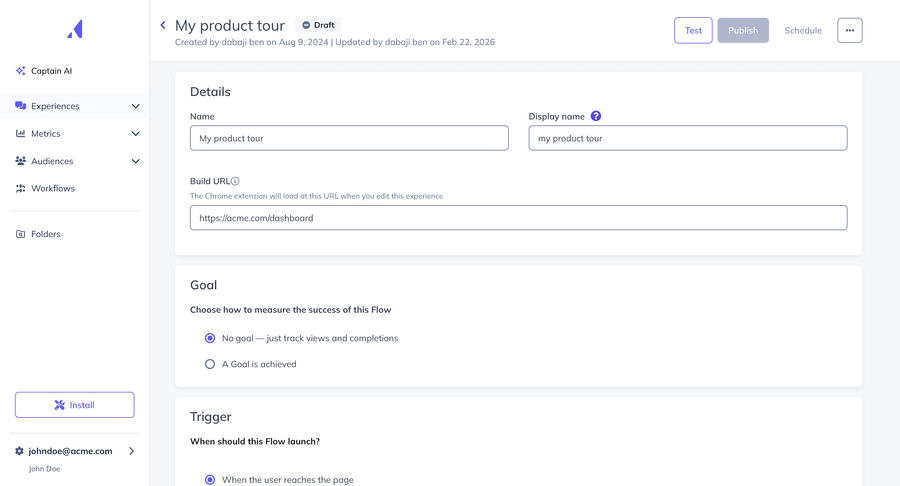Open the Metrics sidebar item

75,134
